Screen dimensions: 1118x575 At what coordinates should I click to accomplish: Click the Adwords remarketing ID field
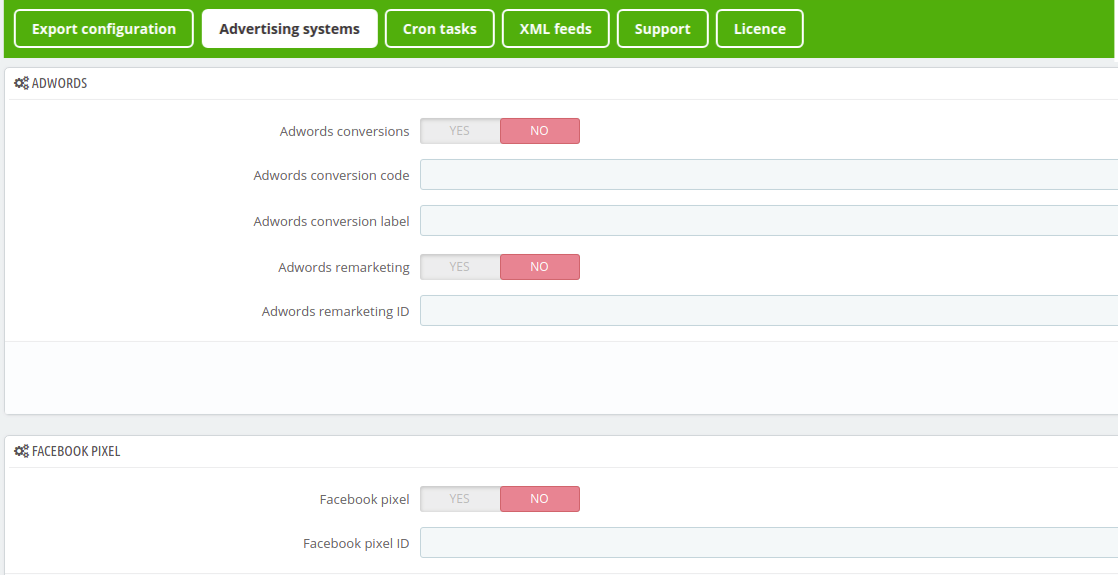point(769,310)
